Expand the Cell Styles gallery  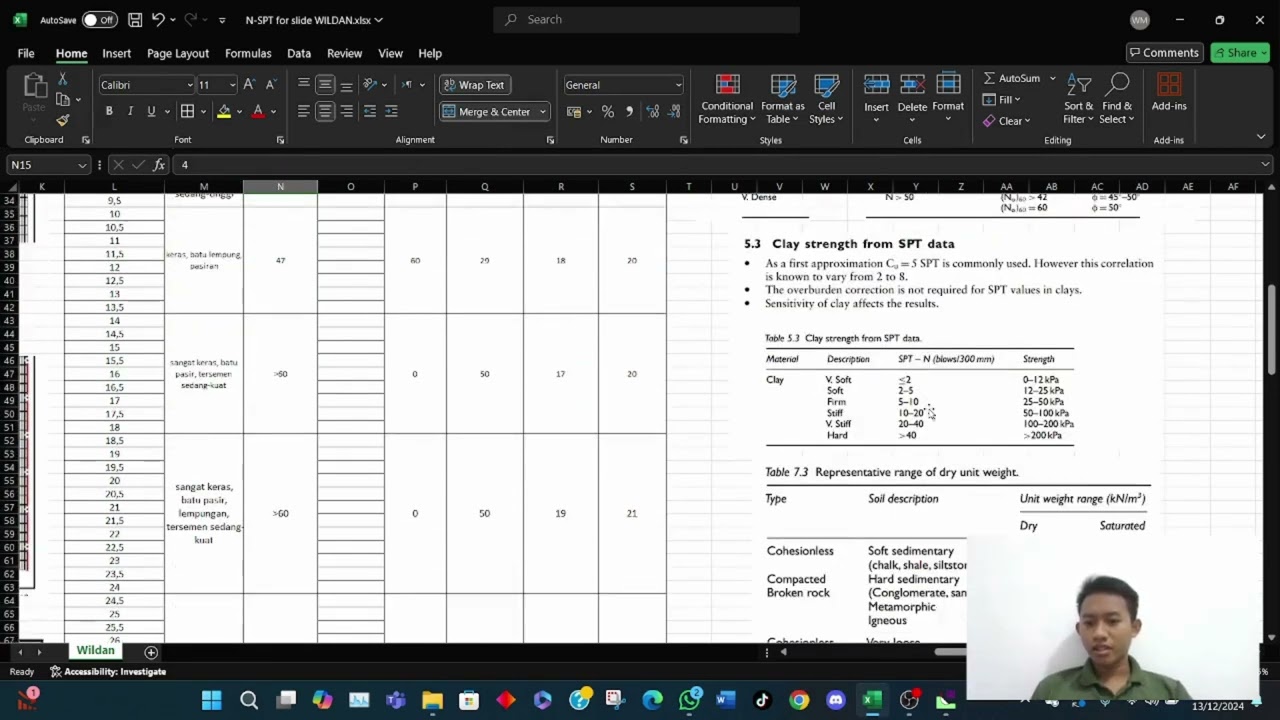(826, 100)
